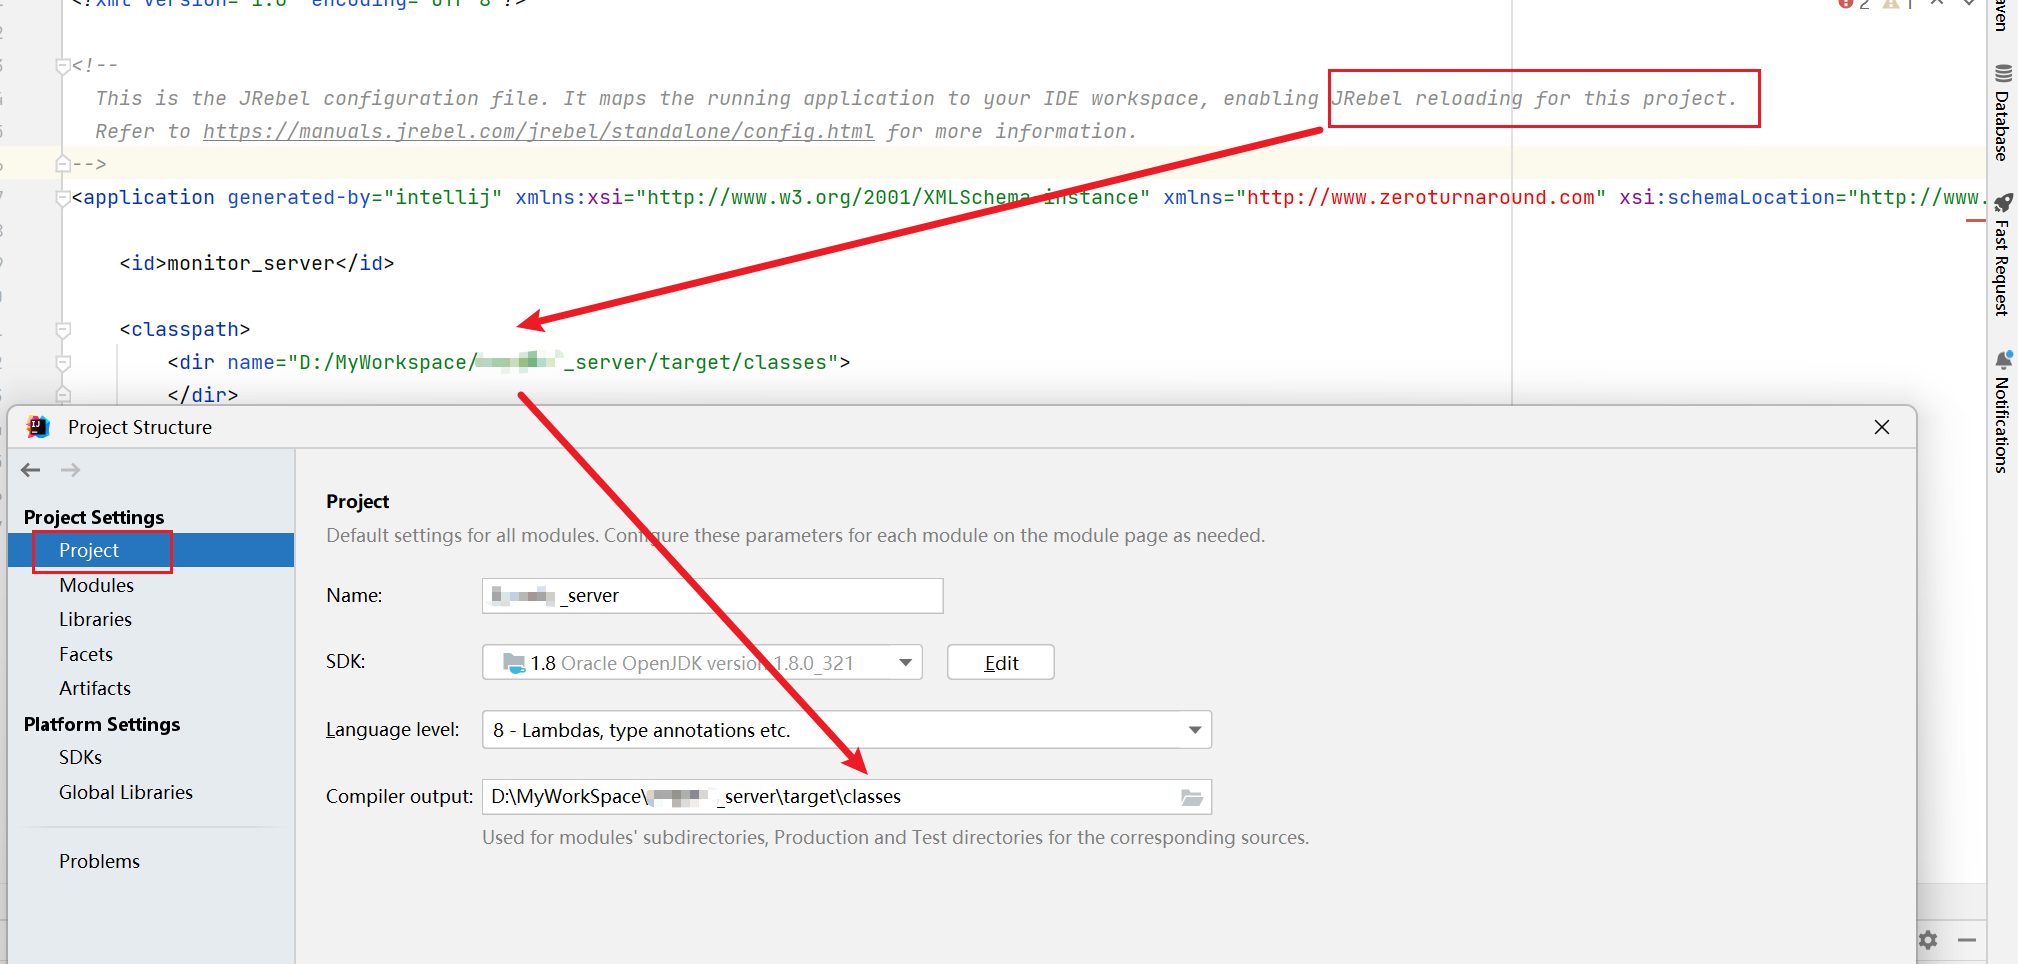2018x964 pixels.
Task: Select Libraries in Project Settings
Action: (95, 619)
